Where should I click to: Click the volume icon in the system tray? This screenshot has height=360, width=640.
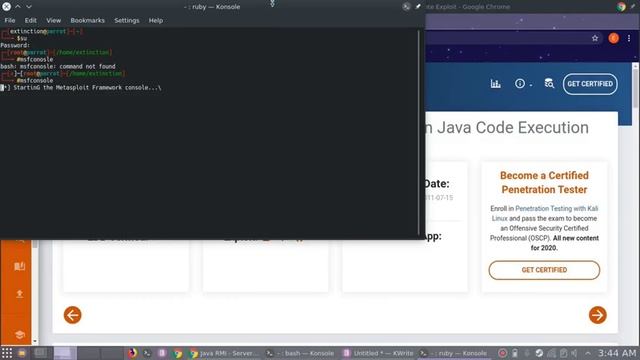(574, 353)
